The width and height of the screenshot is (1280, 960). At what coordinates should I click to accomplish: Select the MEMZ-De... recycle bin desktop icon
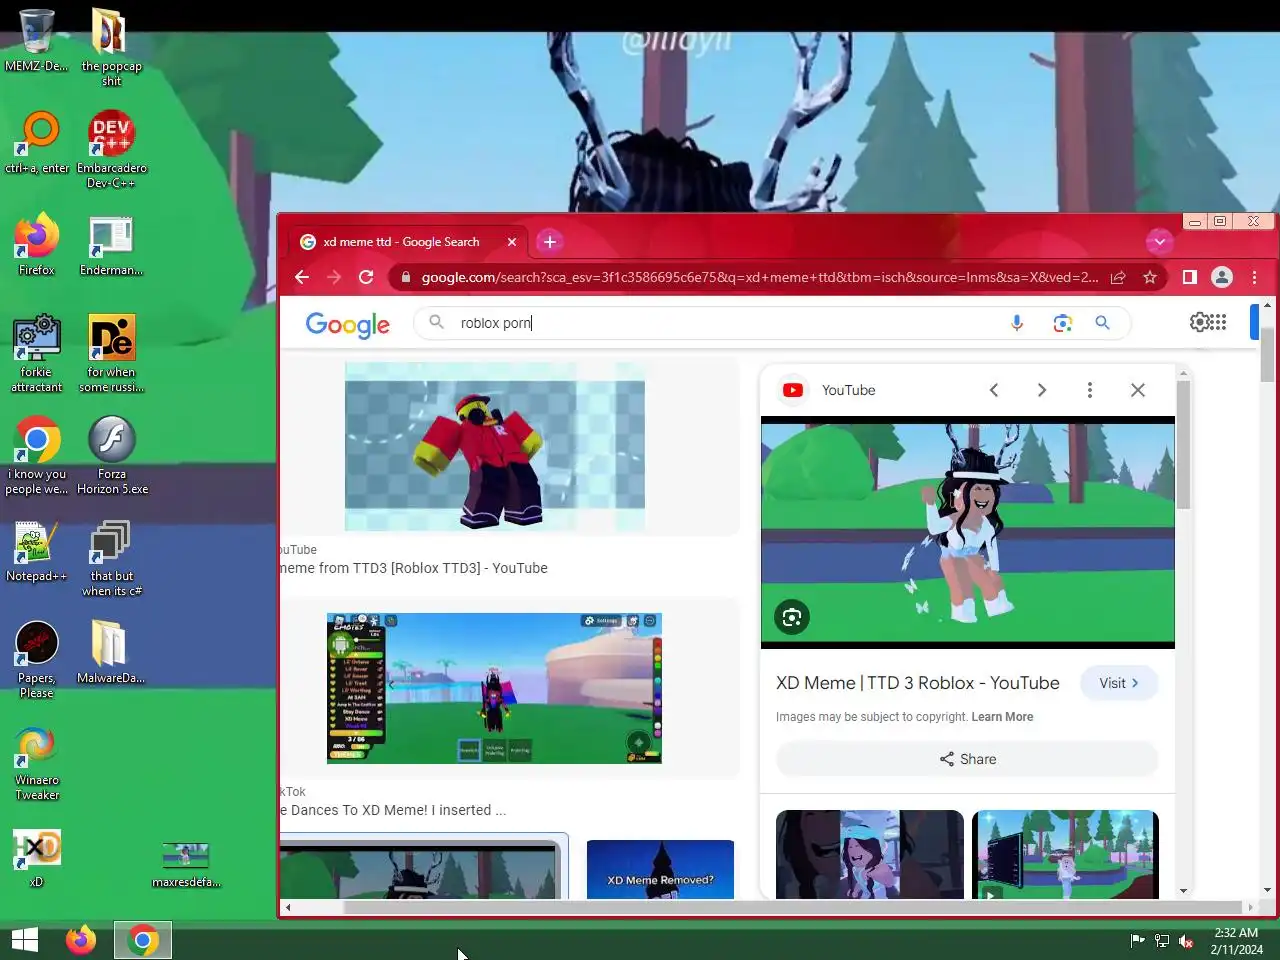pos(36,41)
